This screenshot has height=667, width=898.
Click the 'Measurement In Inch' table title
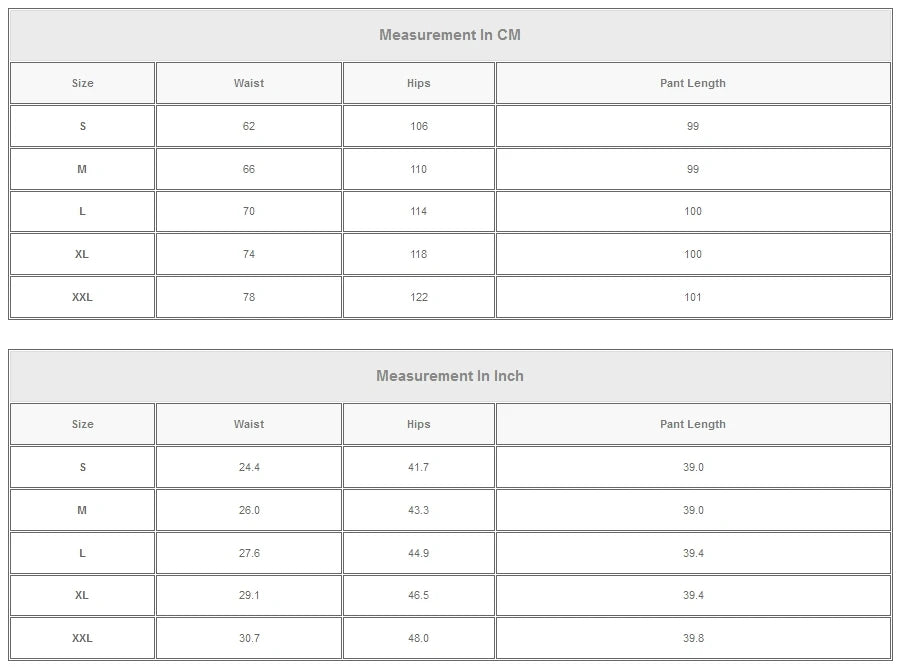pyautogui.click(x=450, y=376)
